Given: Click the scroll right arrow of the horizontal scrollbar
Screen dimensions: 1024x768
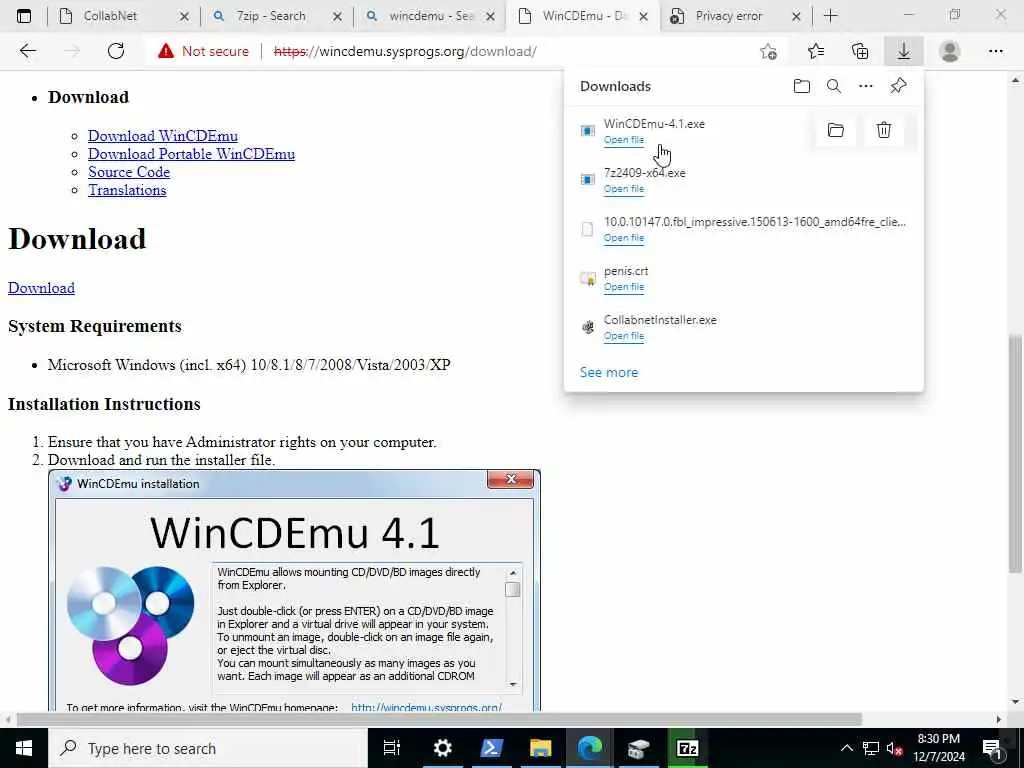Looking at the screenshot, I should tap(999, 719).
